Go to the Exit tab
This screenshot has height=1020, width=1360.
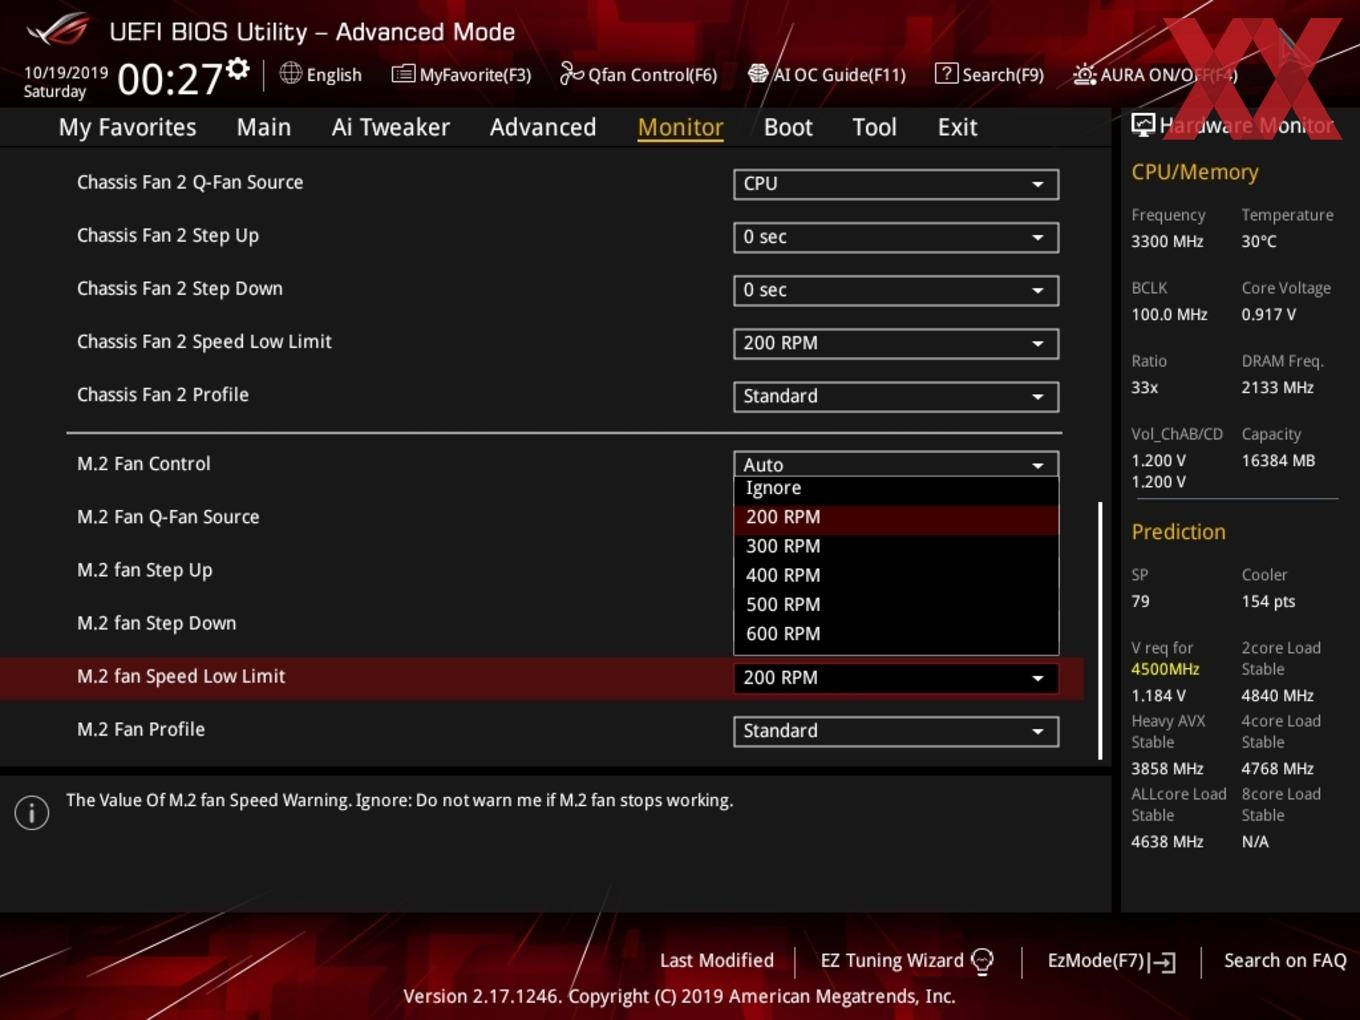coord(957,127)
